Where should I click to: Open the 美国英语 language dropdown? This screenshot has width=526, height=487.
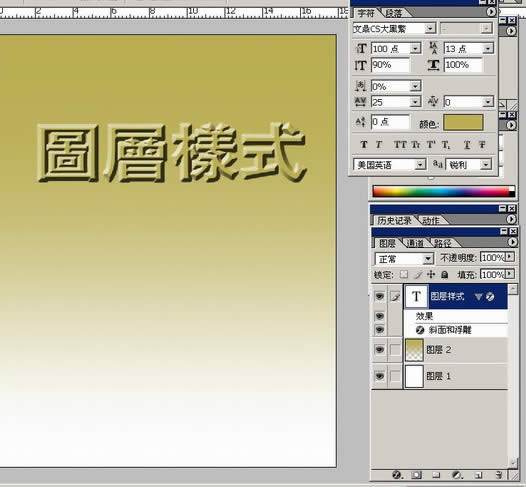420,165
